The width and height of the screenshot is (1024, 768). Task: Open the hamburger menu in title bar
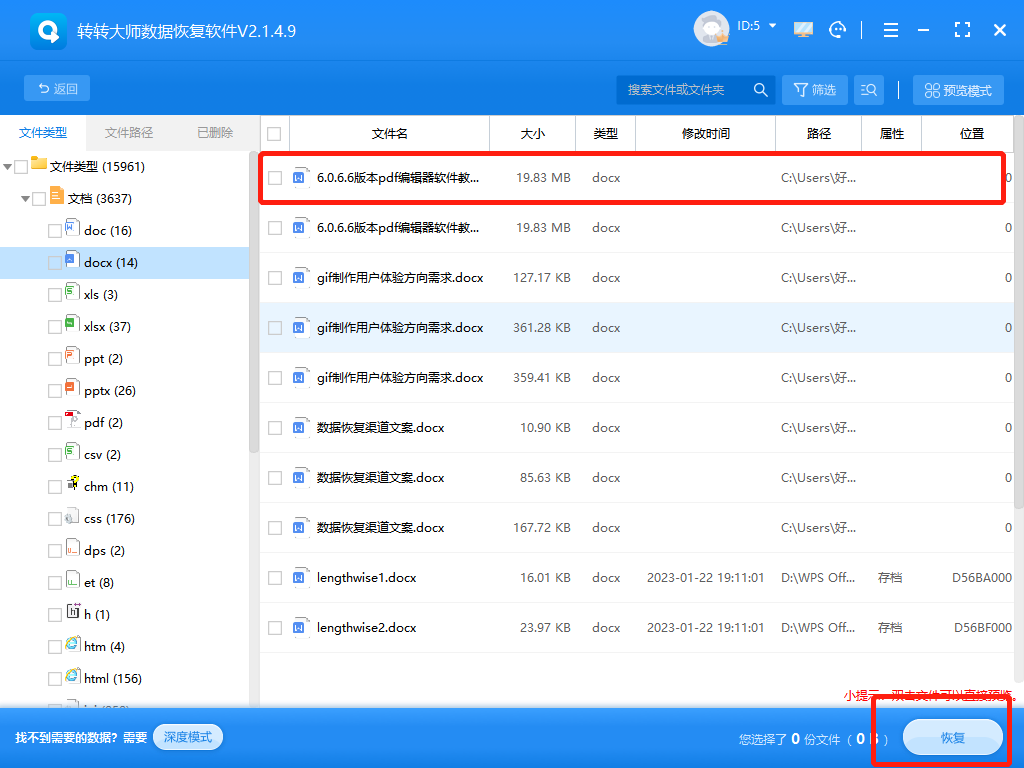click(x=890, y=30)
